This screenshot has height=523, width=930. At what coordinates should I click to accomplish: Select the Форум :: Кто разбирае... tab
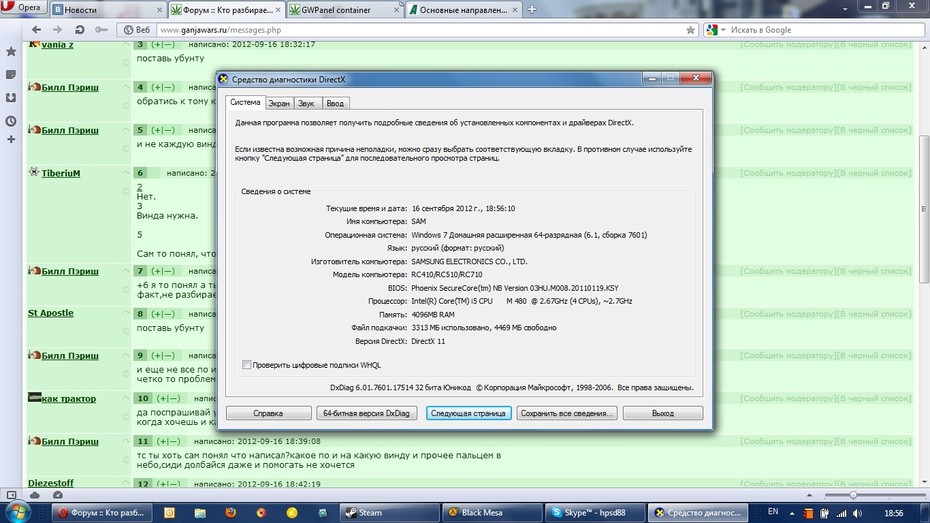tap(226, 10)
